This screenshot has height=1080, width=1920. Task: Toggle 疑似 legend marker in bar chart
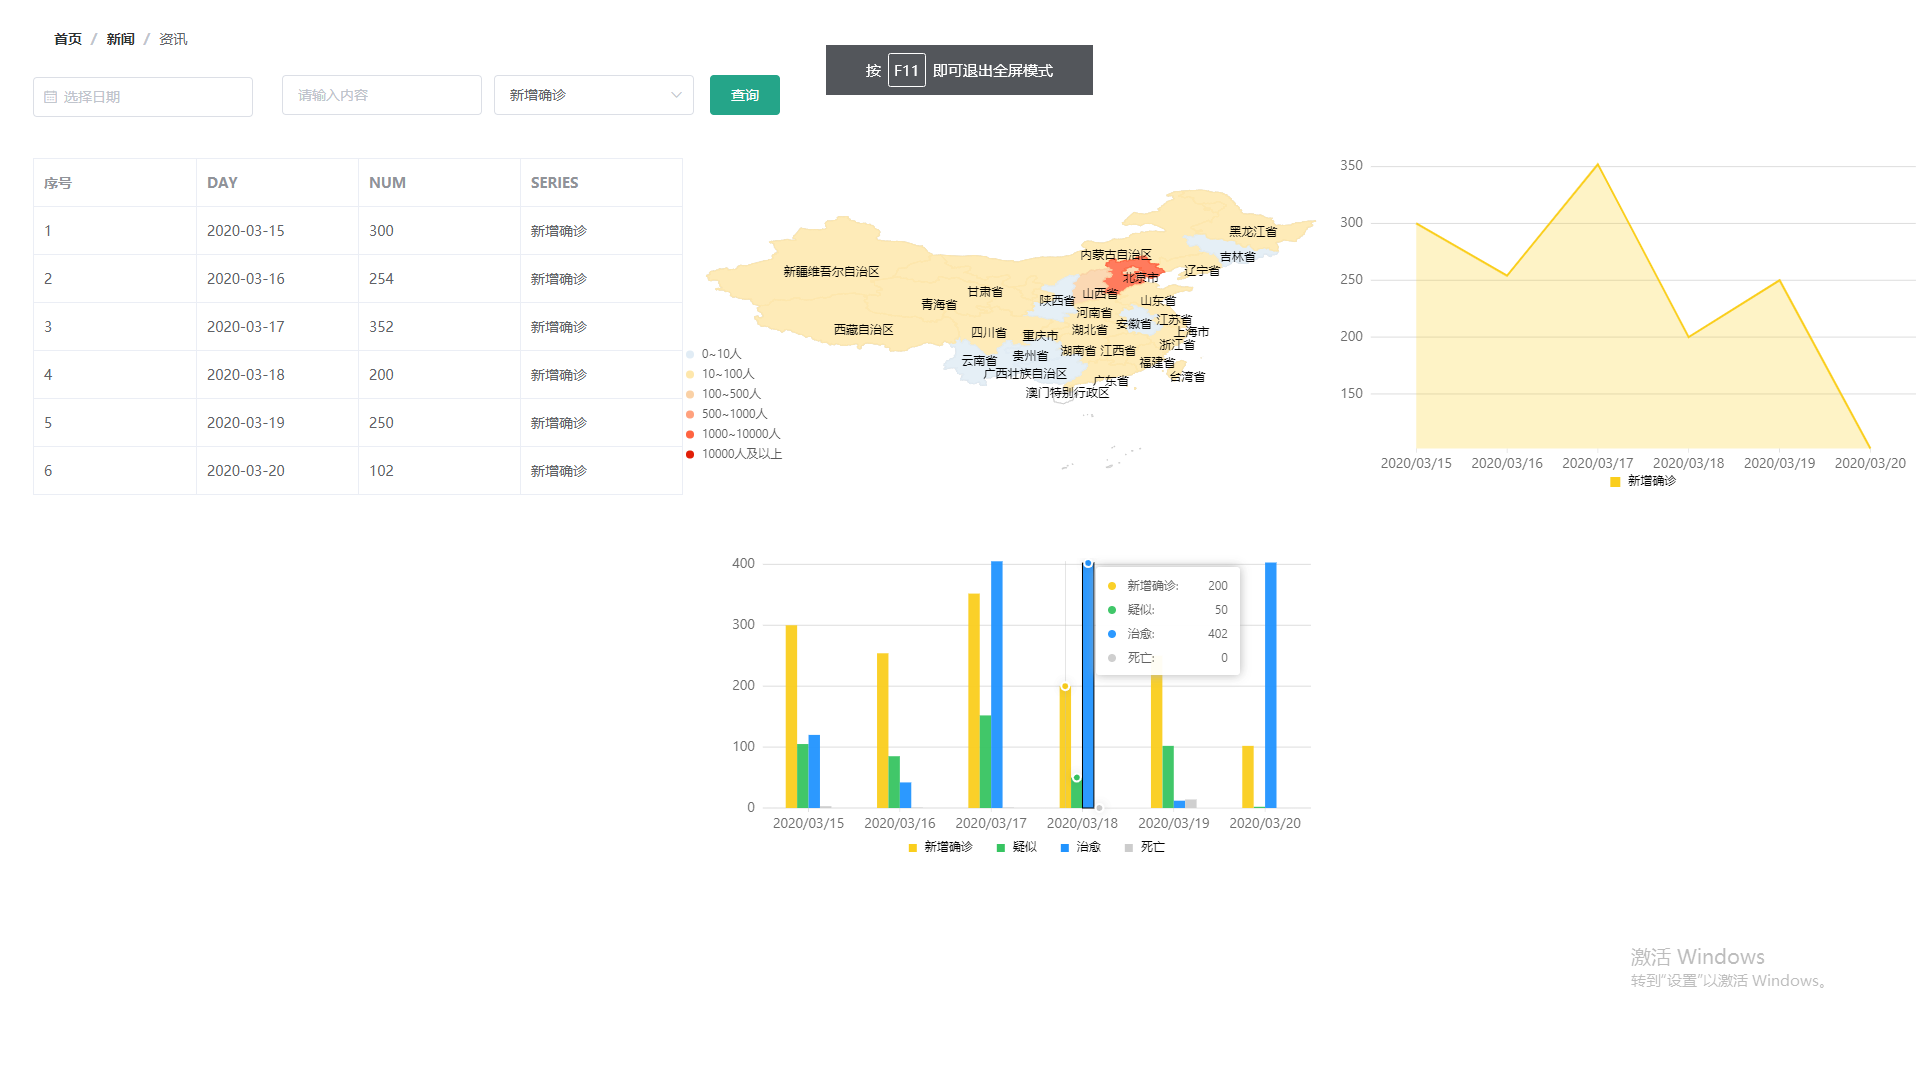pos(1001,847)
